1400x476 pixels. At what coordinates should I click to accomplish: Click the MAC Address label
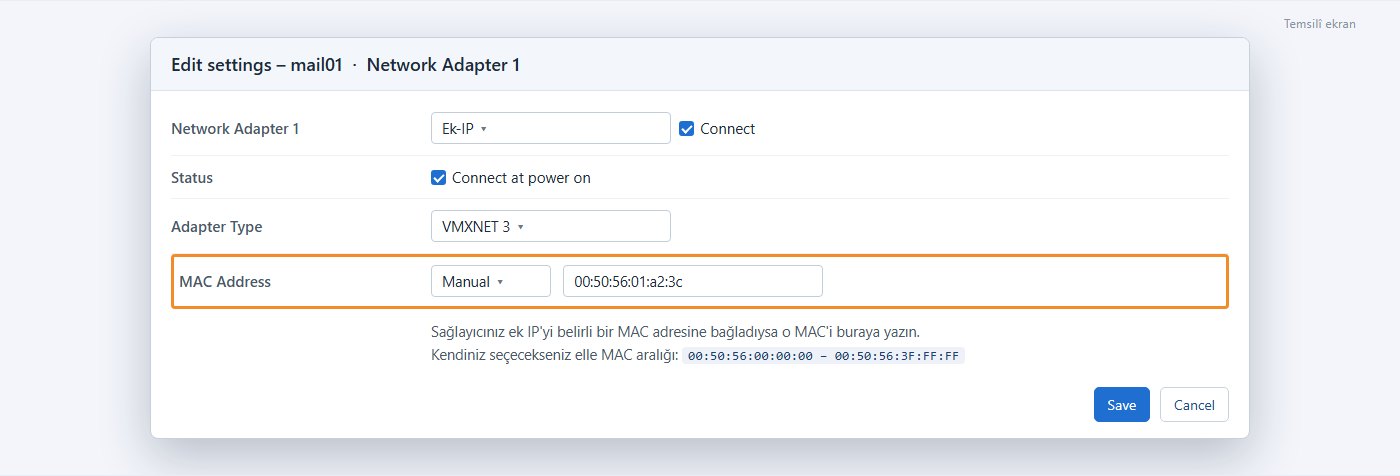[225, 281]
